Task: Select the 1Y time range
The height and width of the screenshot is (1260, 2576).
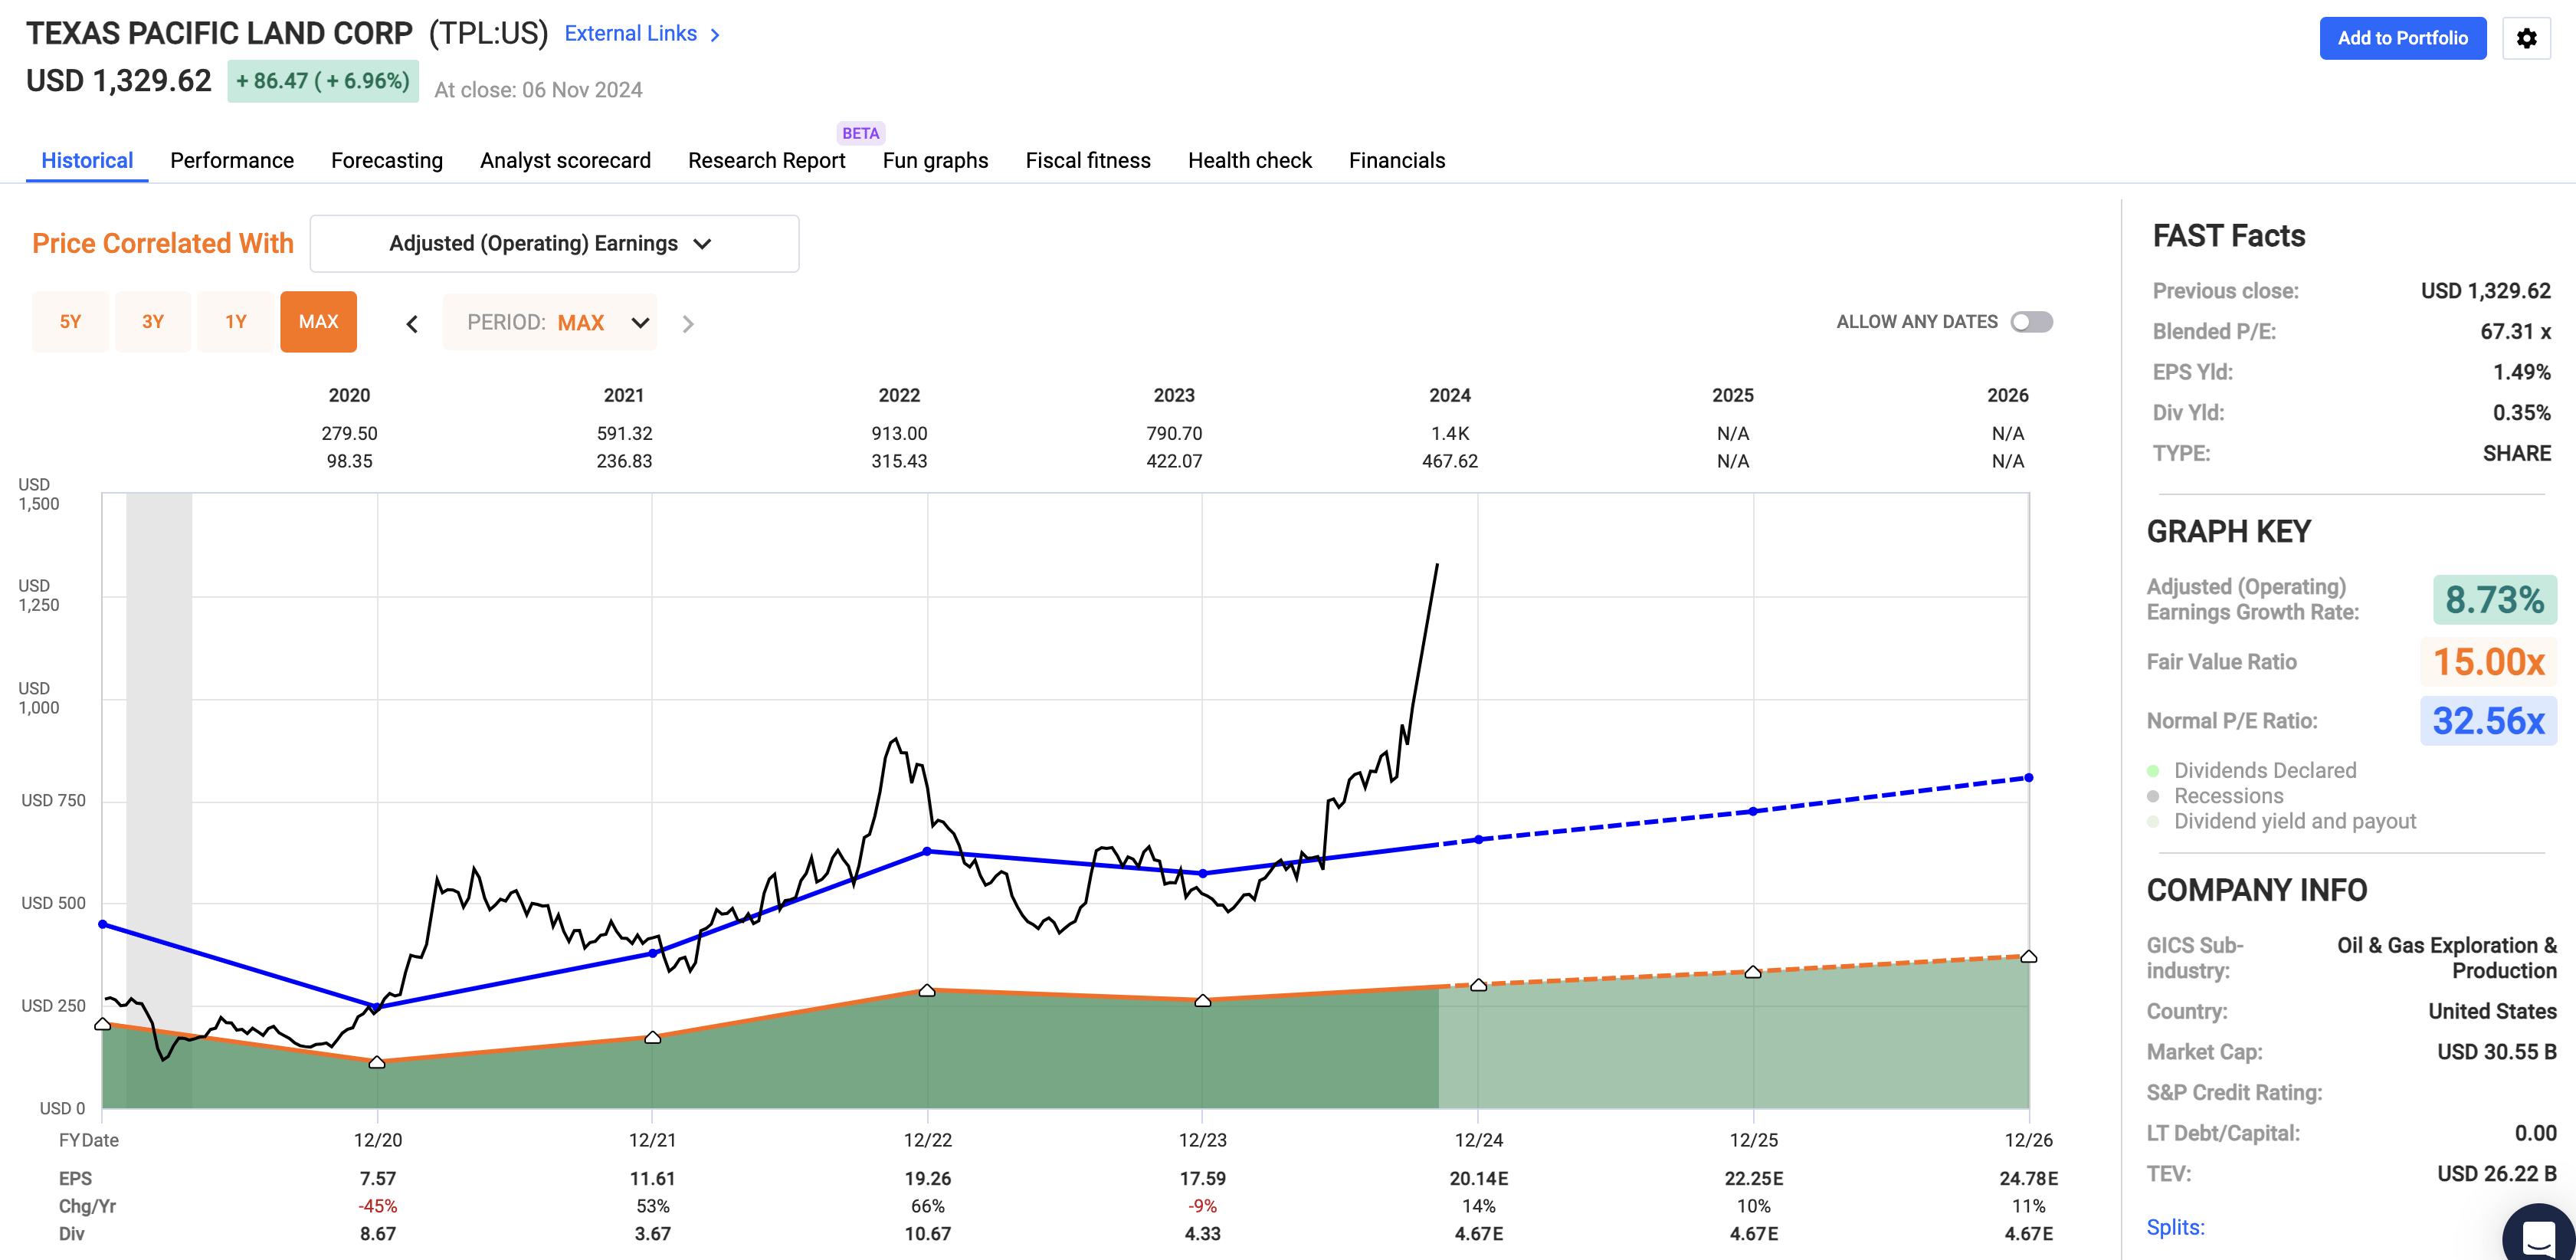Action: 236,321
